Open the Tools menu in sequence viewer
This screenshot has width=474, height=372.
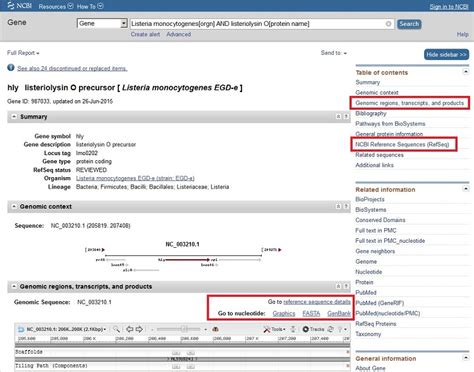[x=274, y=329]
